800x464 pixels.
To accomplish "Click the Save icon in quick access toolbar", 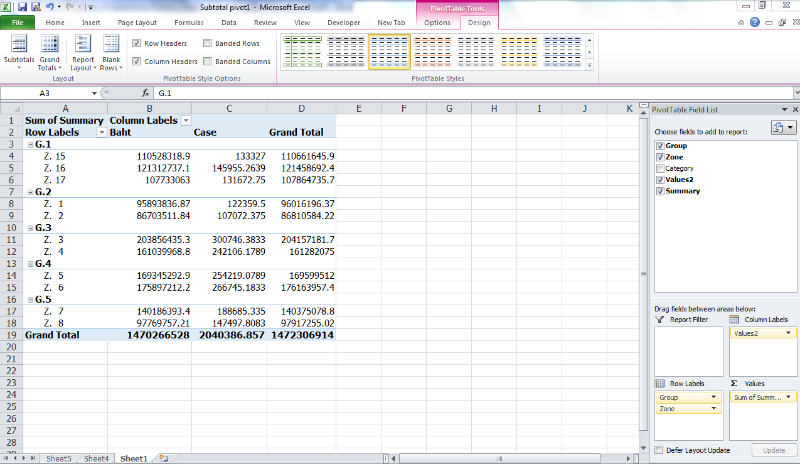I will click(x=22, y=7).
